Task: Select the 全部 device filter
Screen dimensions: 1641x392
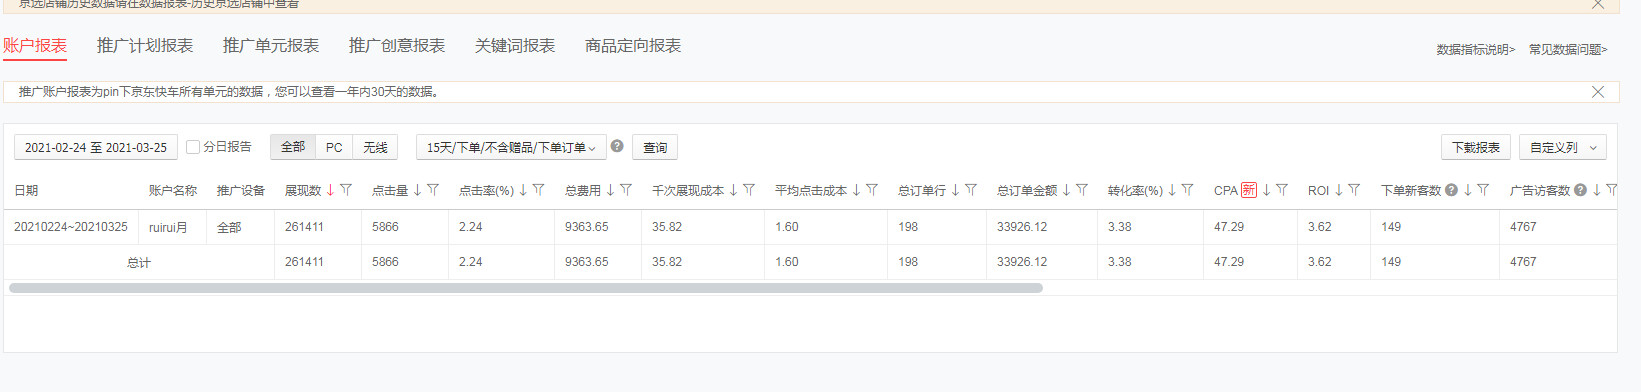Action: (x=293, y=147)
